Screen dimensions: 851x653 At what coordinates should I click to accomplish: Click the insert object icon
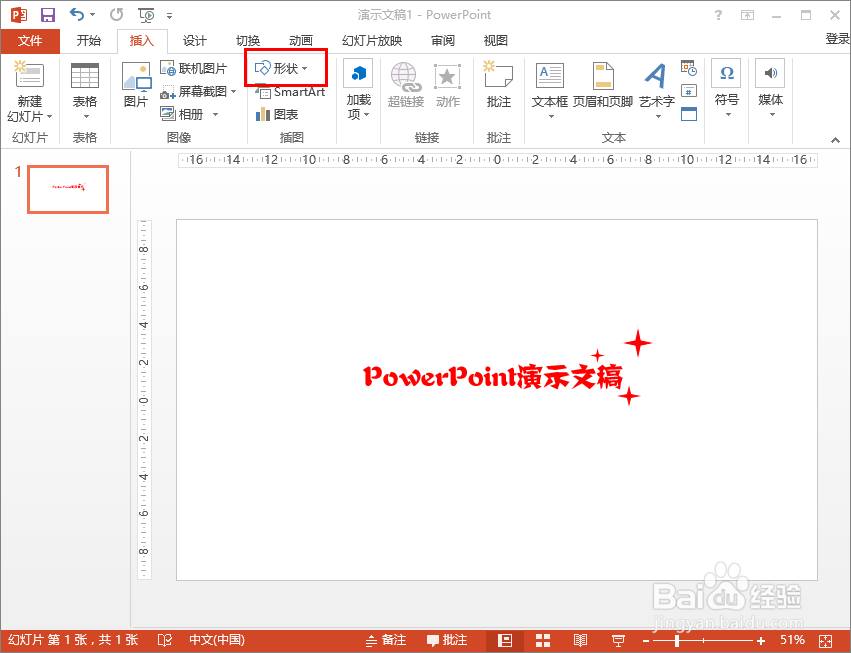tap(689, 114)
